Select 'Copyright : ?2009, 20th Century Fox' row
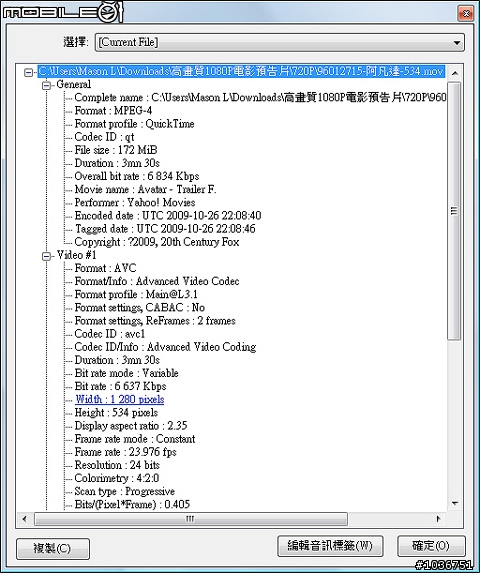The image size is (480, 573). click(157, 242)
